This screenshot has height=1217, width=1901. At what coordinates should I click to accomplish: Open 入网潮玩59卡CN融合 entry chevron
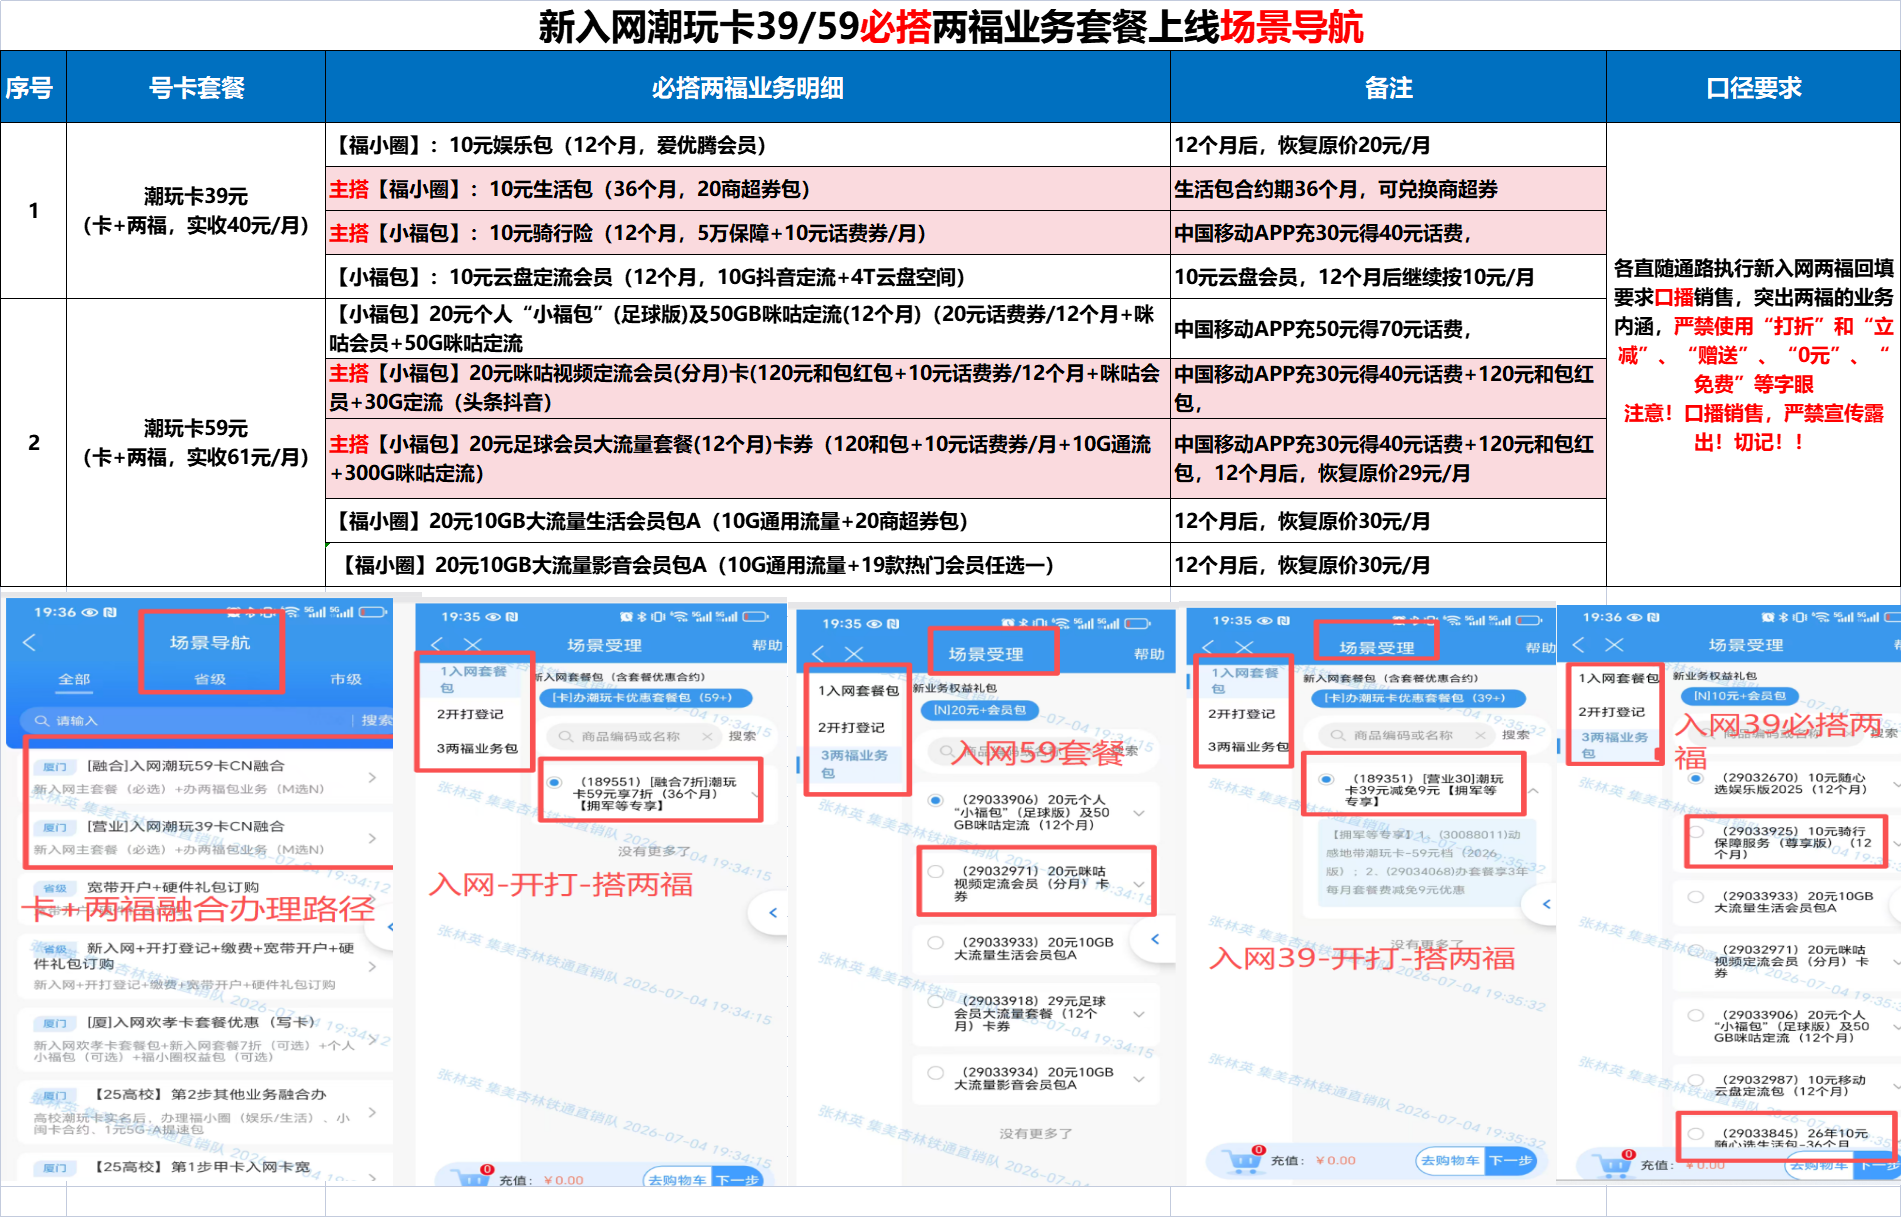372,777
